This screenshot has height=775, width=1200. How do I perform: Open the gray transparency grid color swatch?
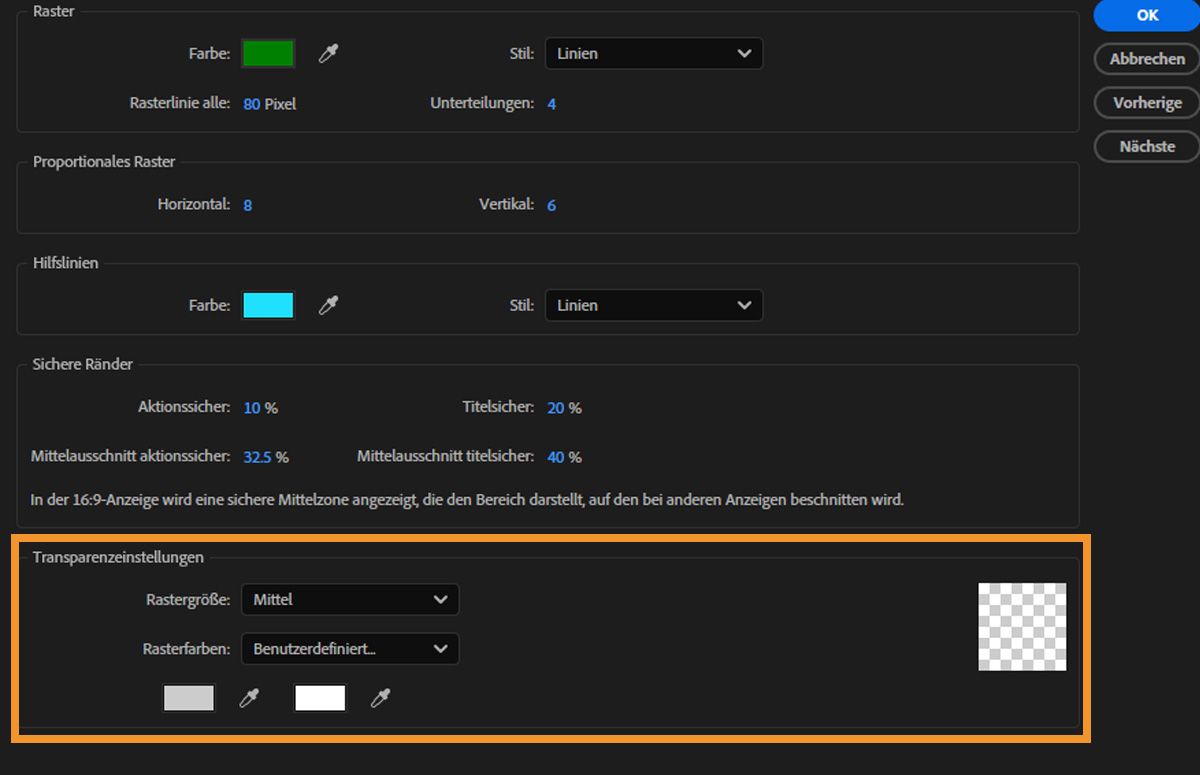189,698
